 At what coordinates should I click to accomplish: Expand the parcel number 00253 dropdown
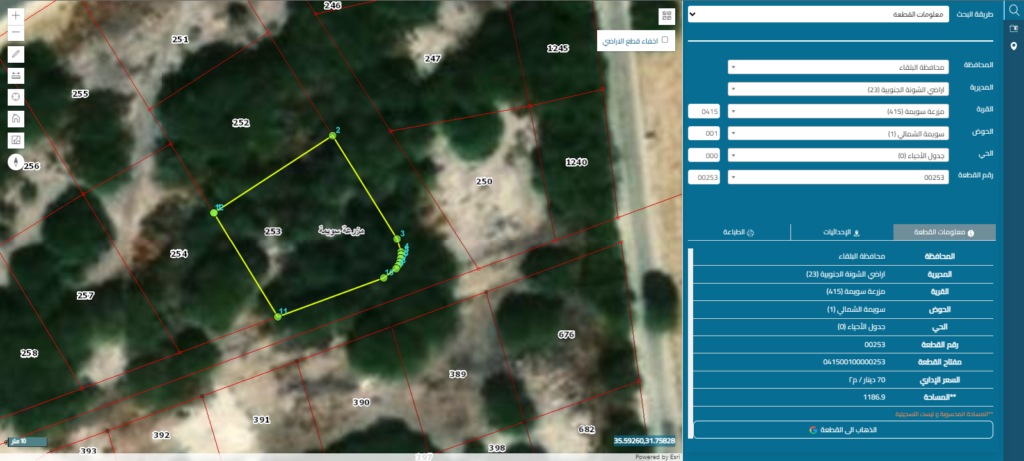coord(839,177)
